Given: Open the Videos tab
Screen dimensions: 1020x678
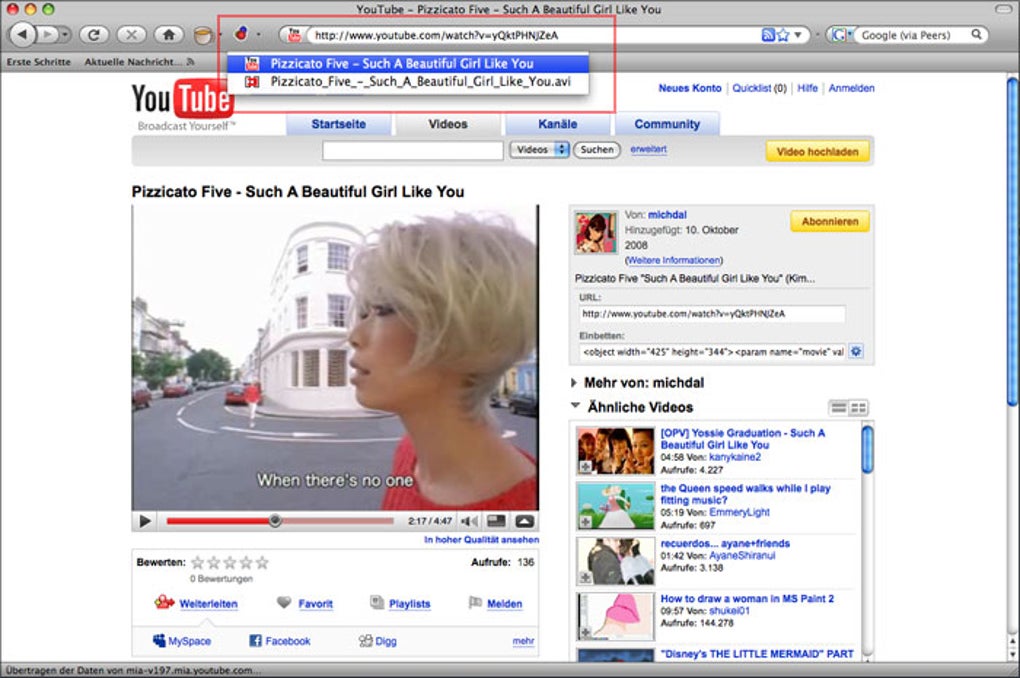Looking at the screenshot, I should click(448, 124).
